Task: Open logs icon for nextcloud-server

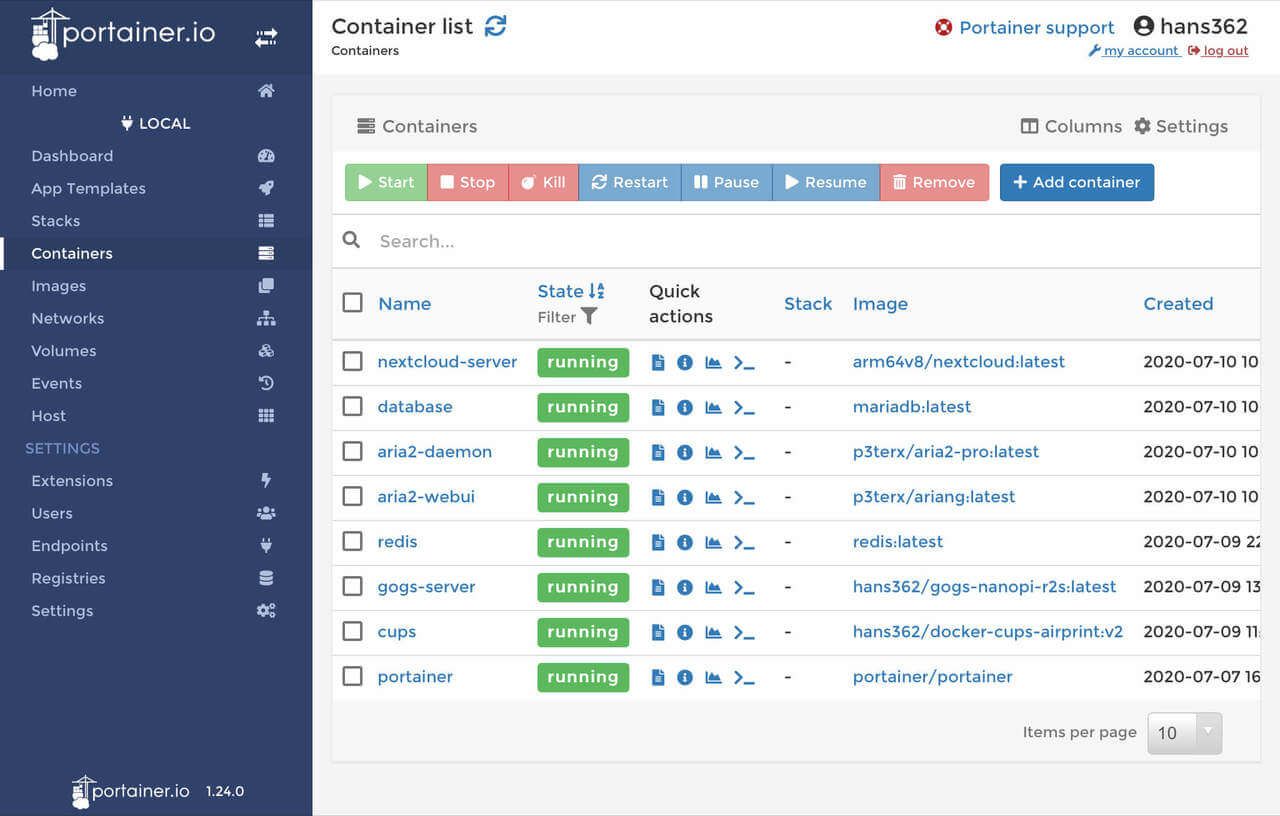Action: (658, 363)
